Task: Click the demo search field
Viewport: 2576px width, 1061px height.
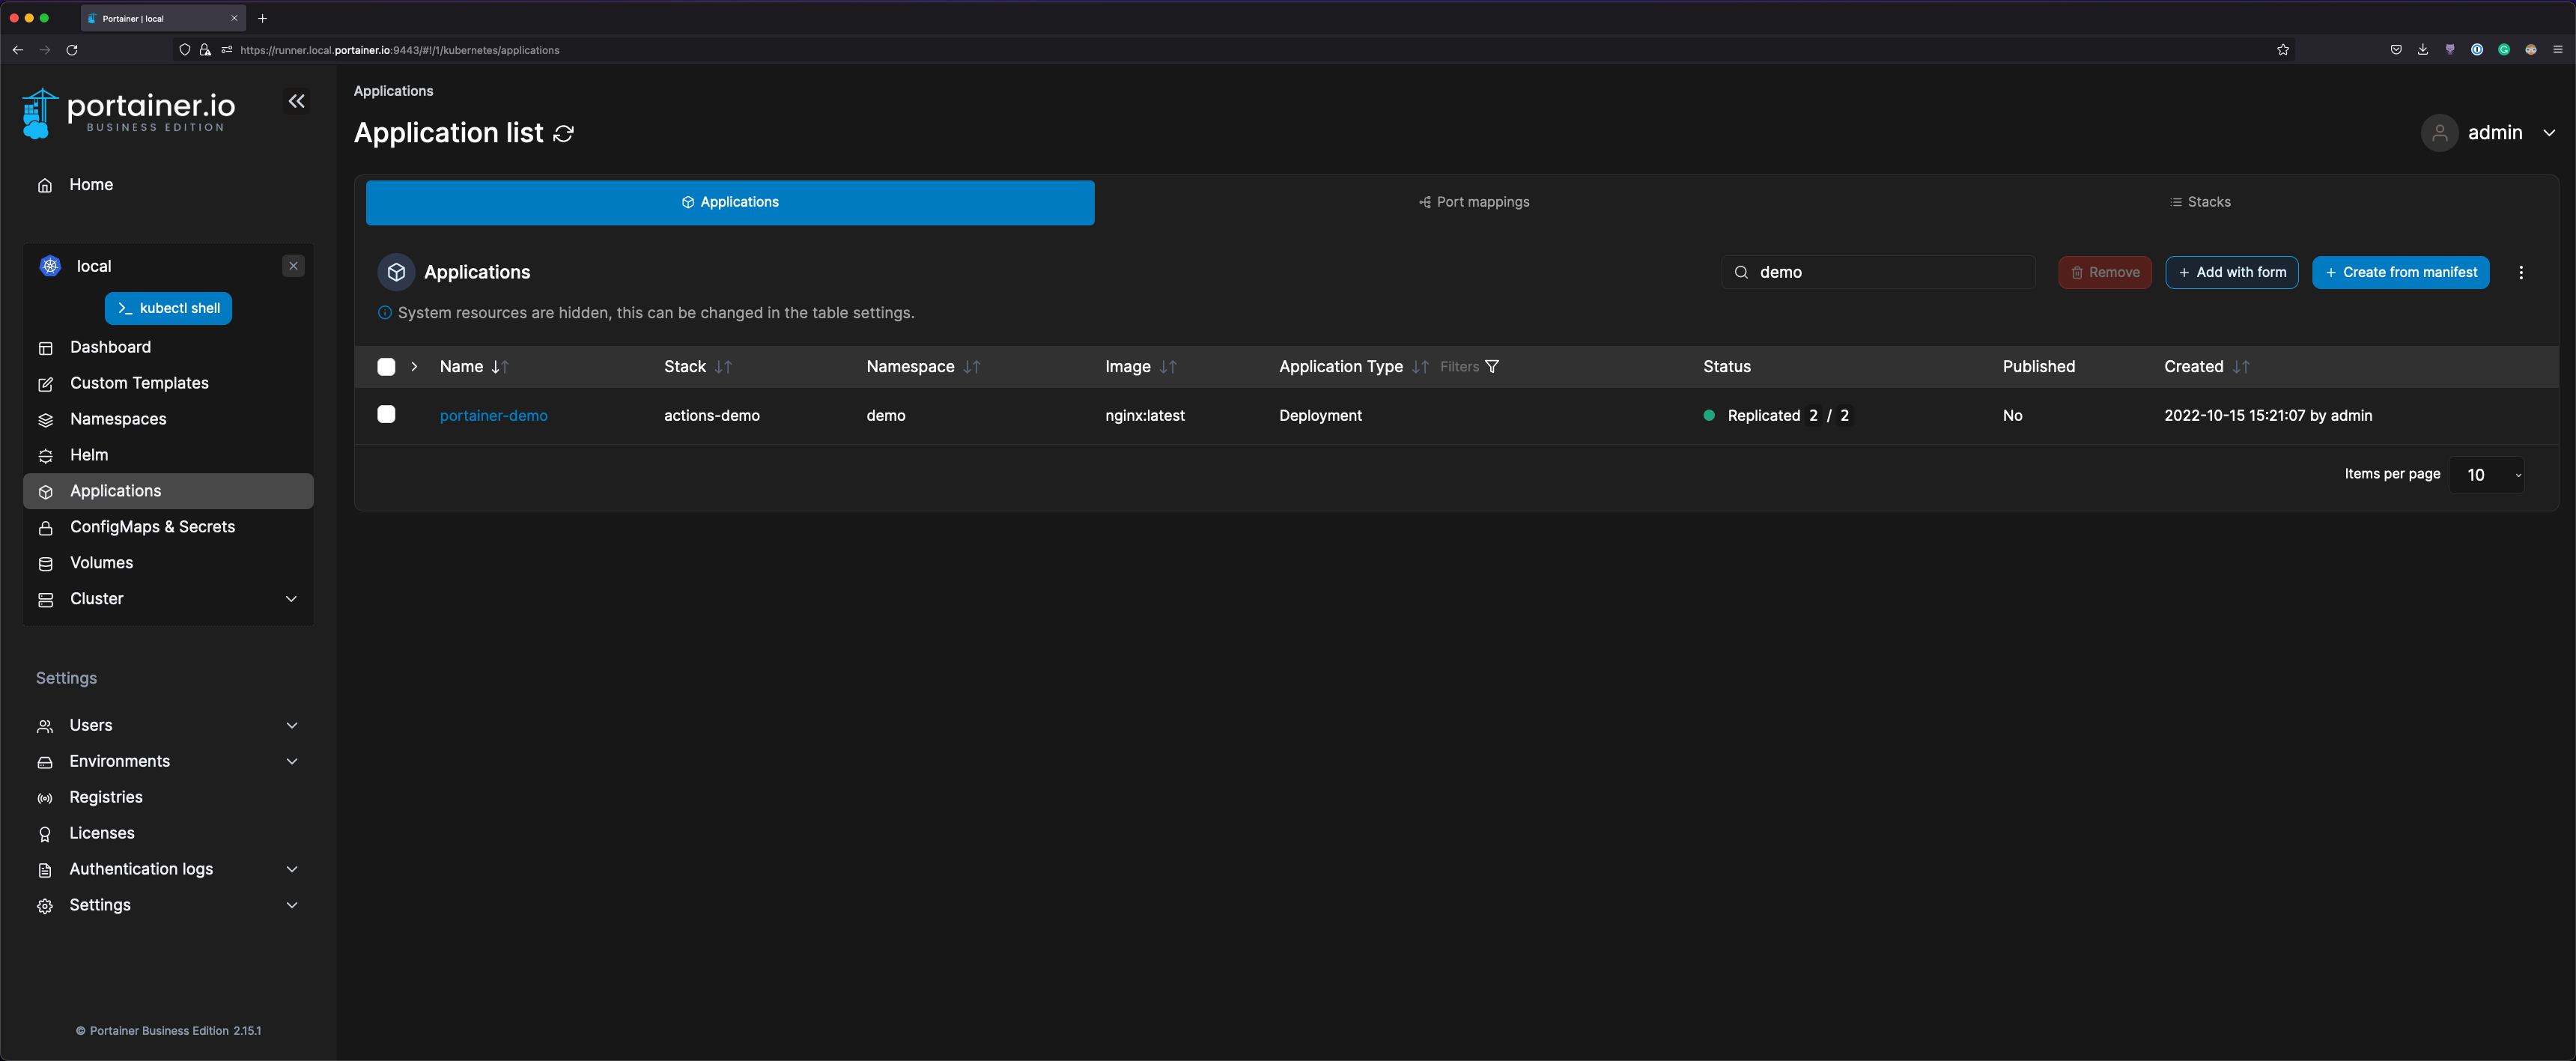Action: 1878,272
